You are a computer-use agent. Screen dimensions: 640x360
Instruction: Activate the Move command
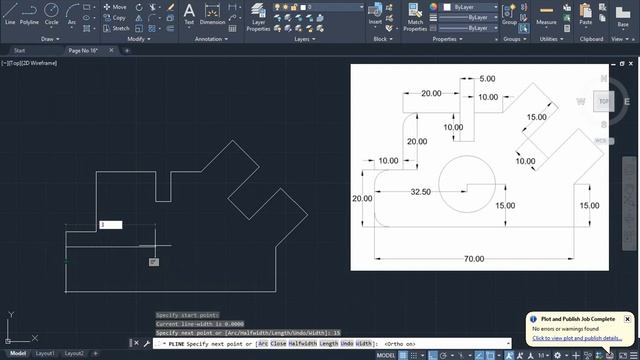[115, 7]
